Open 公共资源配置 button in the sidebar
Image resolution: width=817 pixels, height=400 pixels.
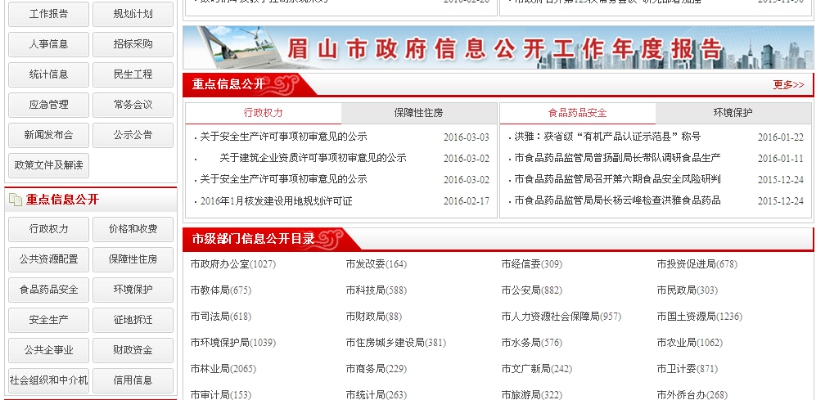48,259
